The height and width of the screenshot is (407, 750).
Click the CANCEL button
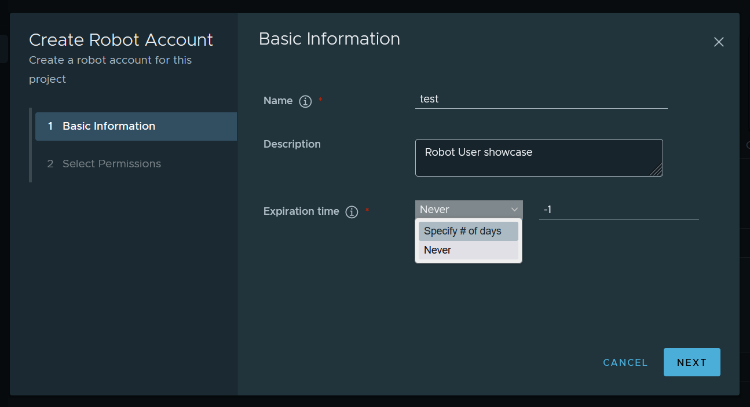[625, 363]
